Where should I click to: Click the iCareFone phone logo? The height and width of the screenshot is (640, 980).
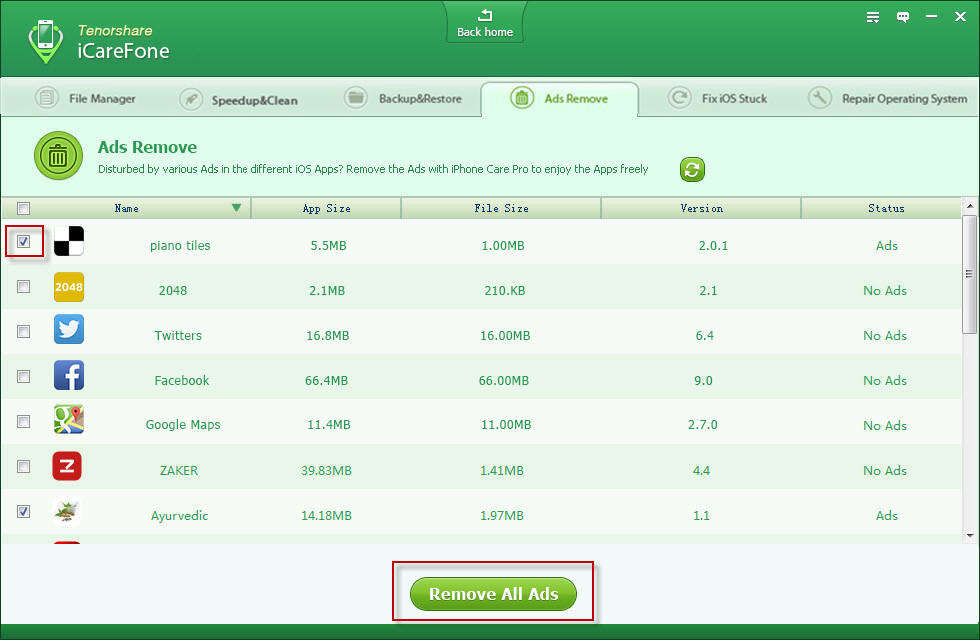click(46, 41)
